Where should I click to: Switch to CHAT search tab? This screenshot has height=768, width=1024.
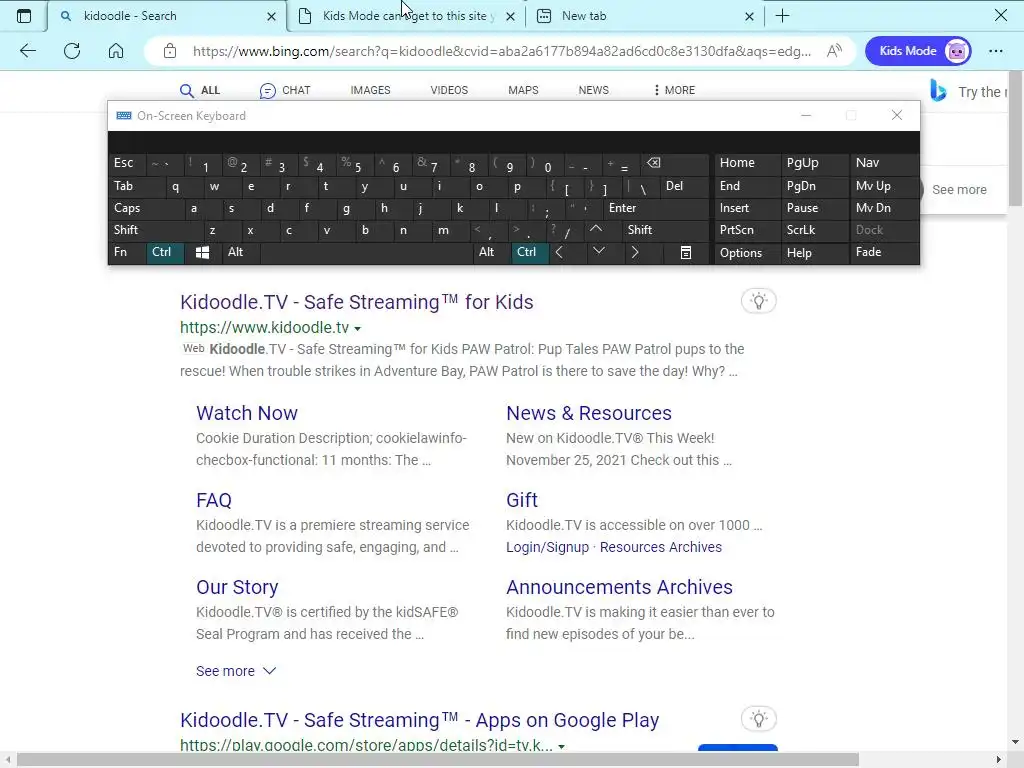click(285, 90)
